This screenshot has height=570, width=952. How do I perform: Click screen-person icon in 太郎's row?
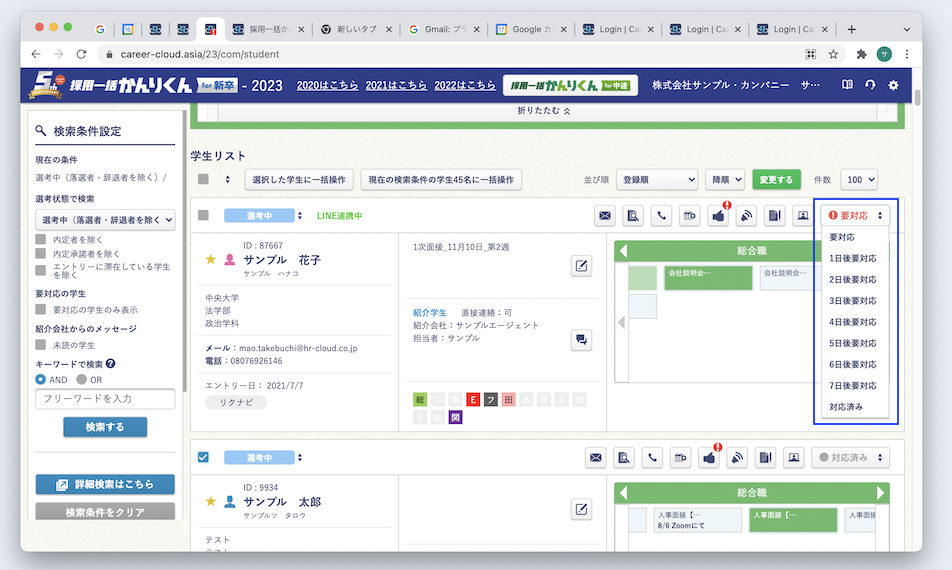794,458
